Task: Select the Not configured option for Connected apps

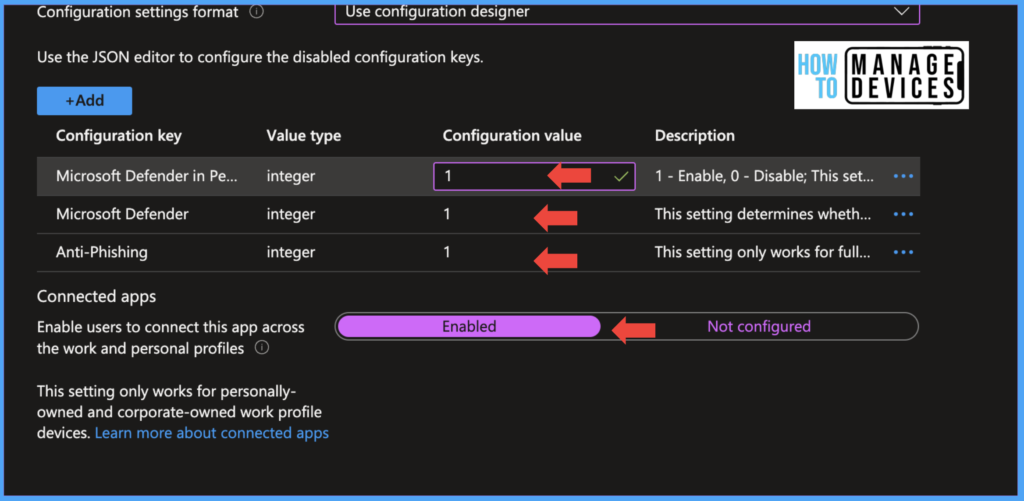Action: [759, 327]
